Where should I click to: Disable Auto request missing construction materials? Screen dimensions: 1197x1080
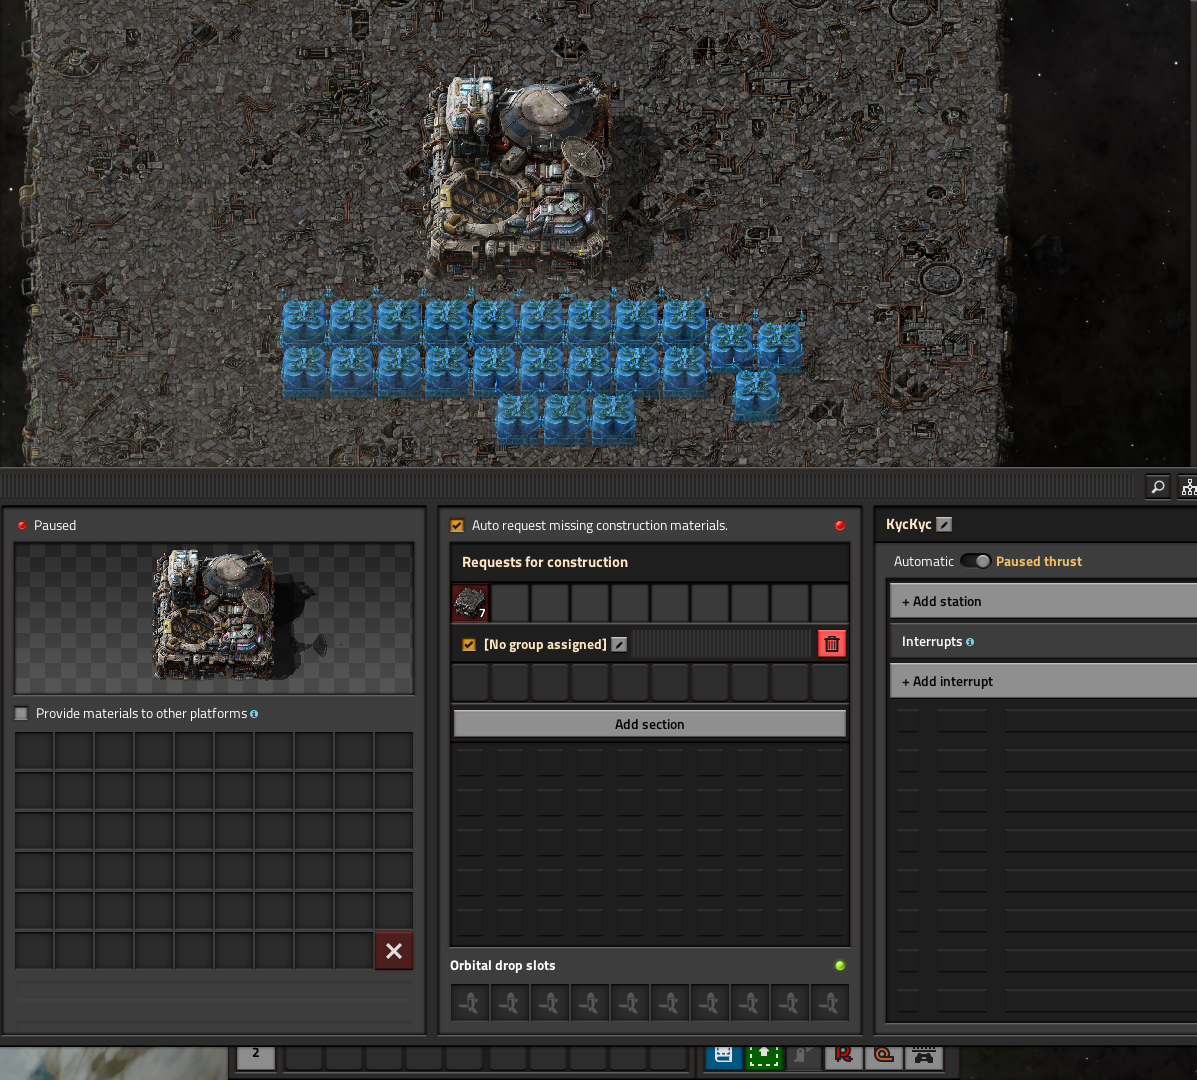[457, 525]
